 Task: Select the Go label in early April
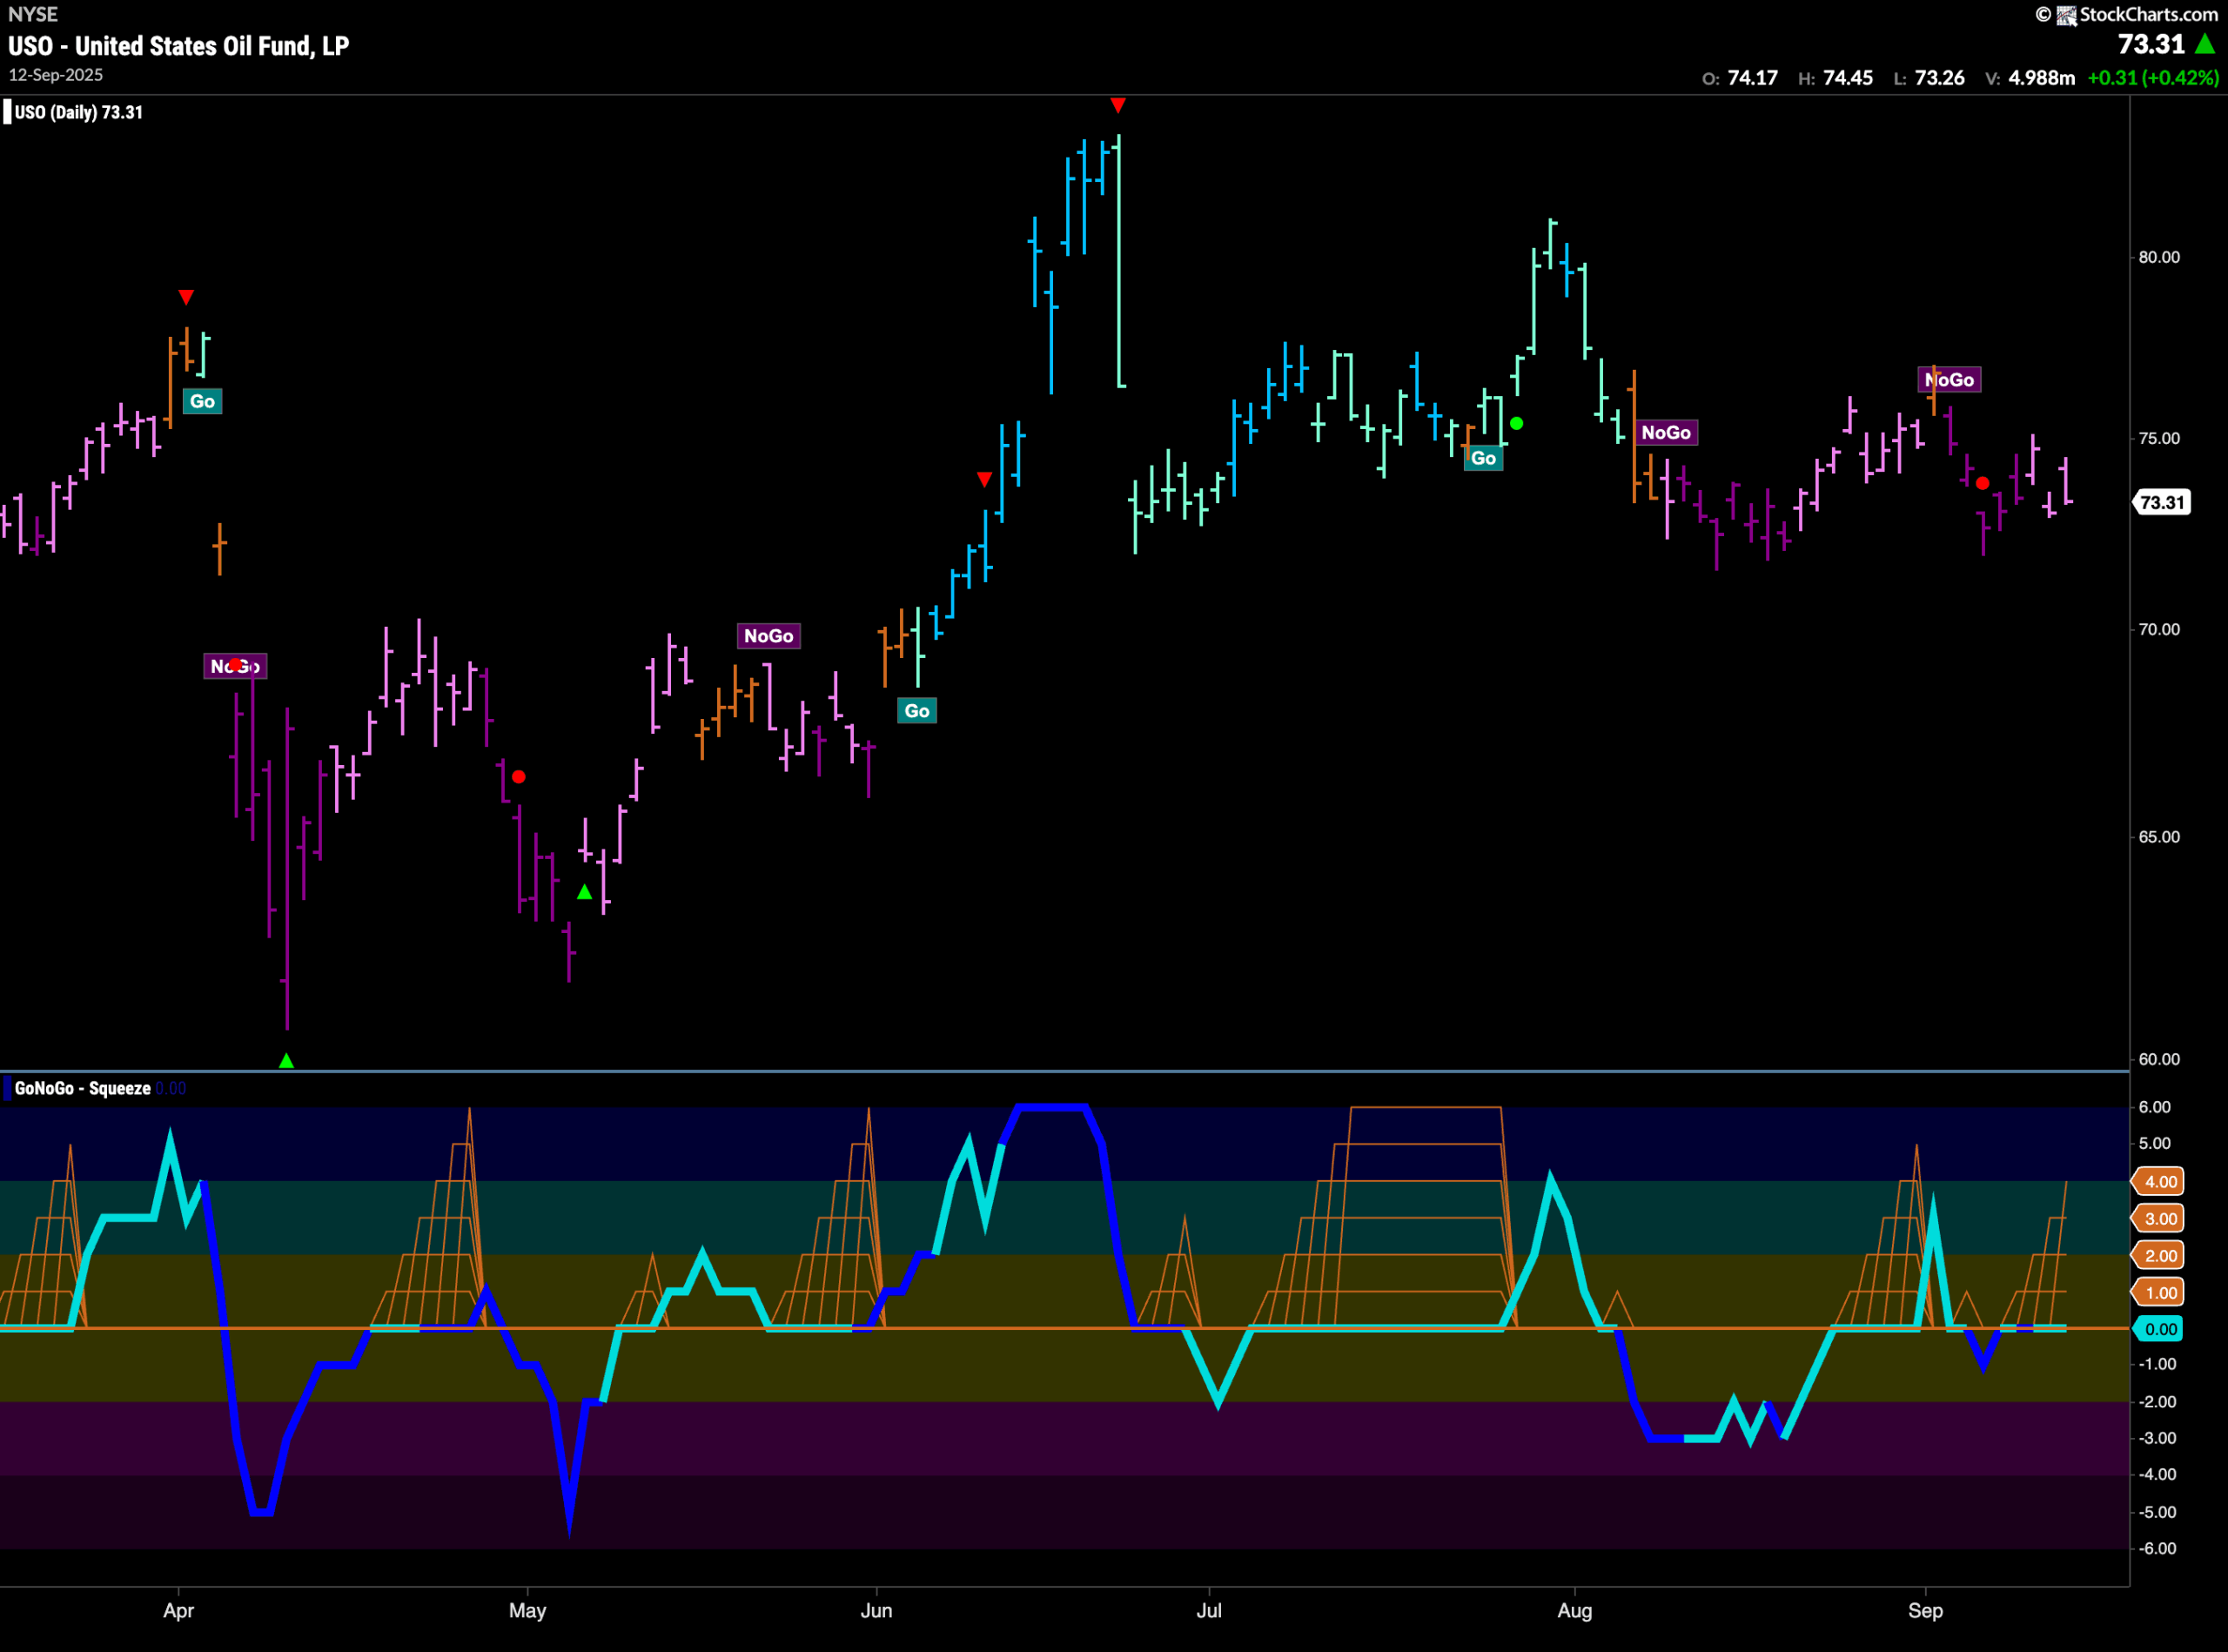point(202,401)
